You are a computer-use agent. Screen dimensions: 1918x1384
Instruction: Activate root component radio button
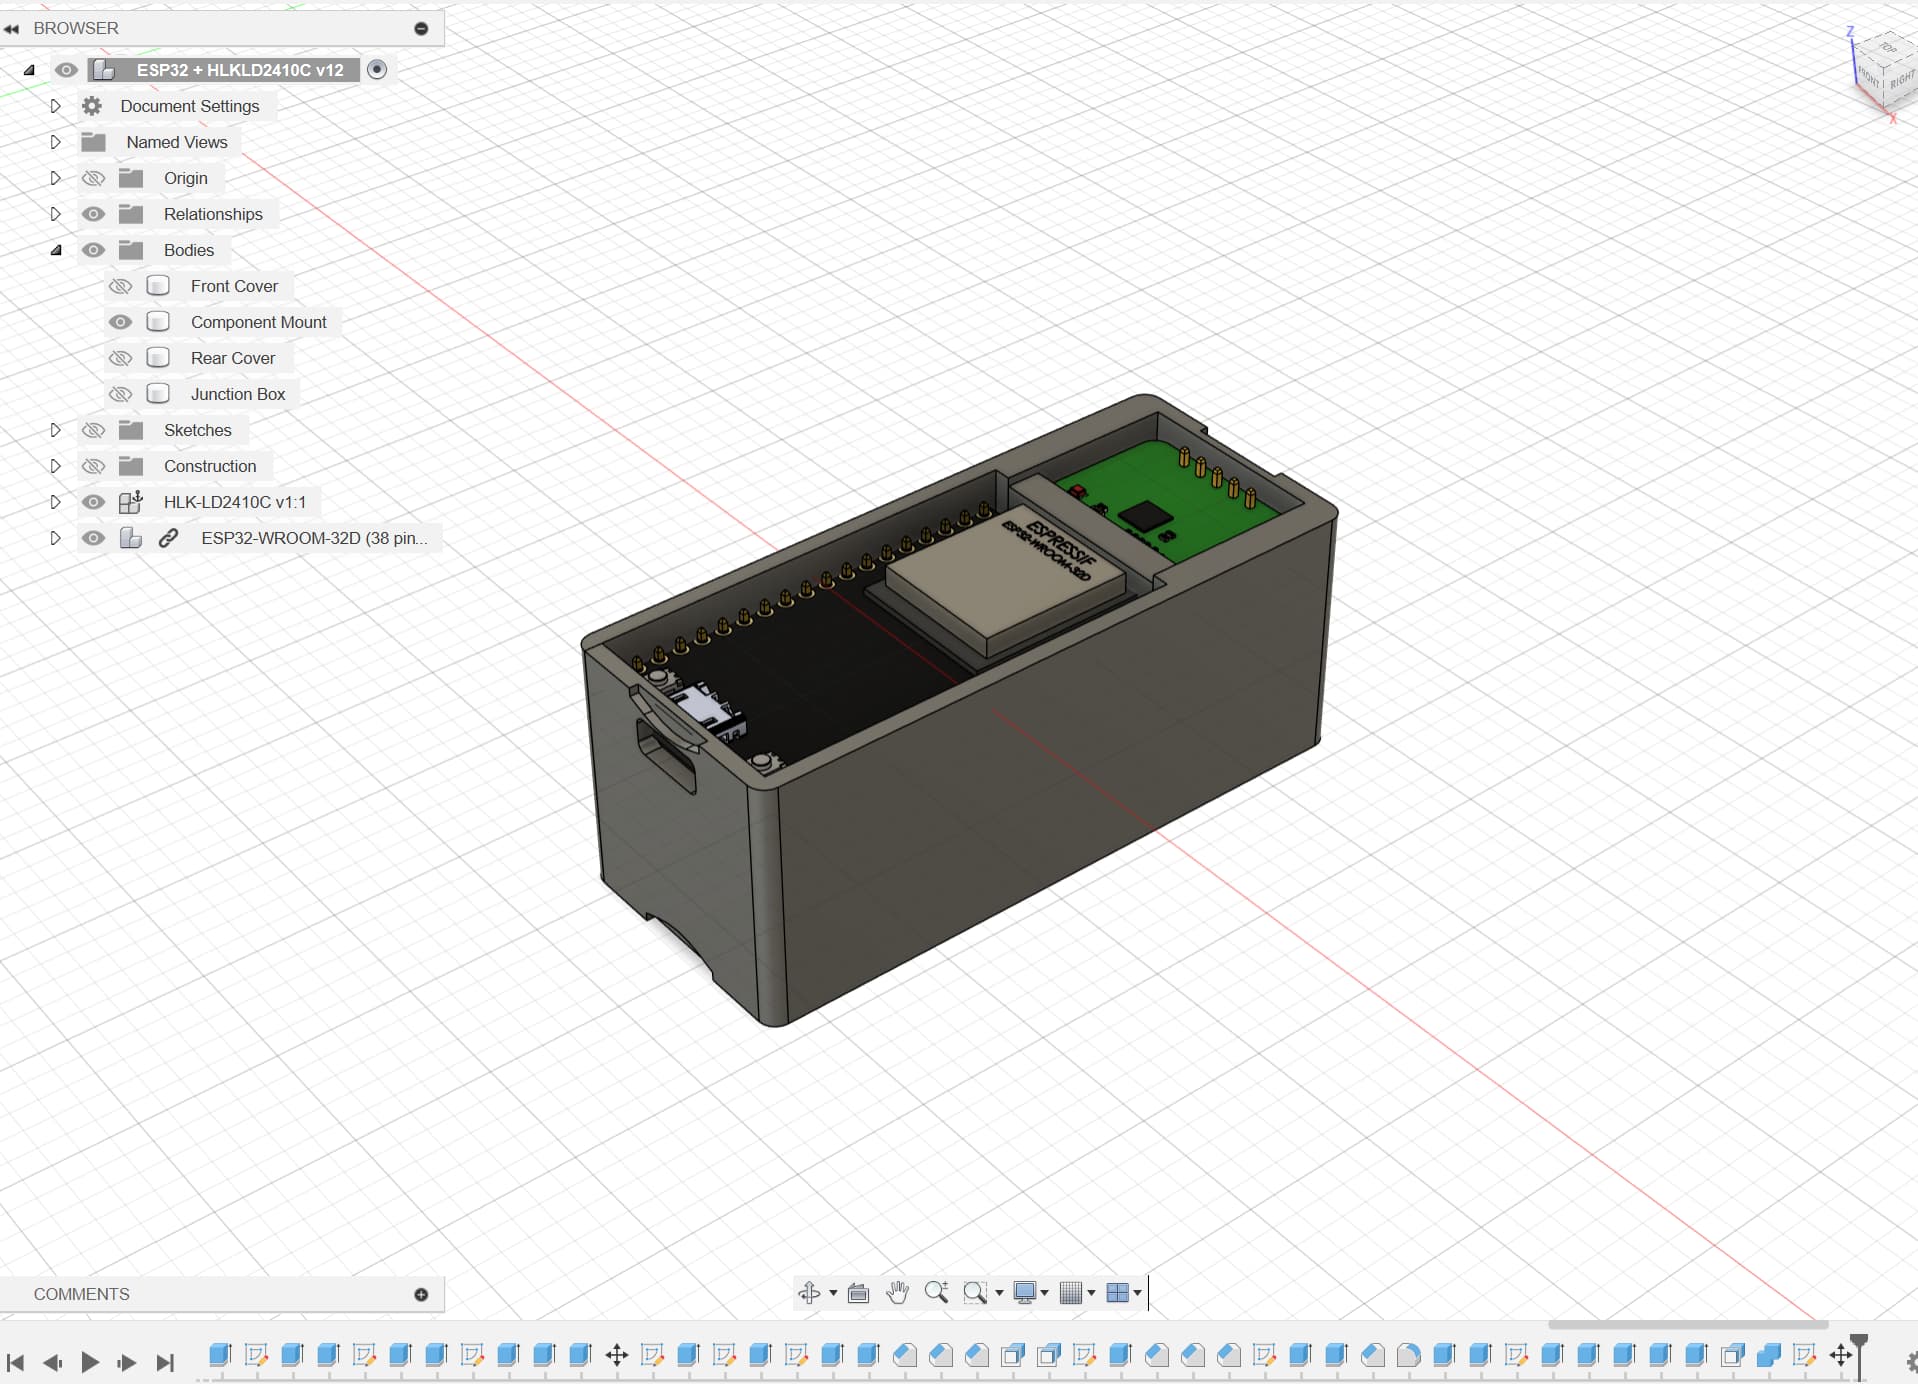[377, 69]
